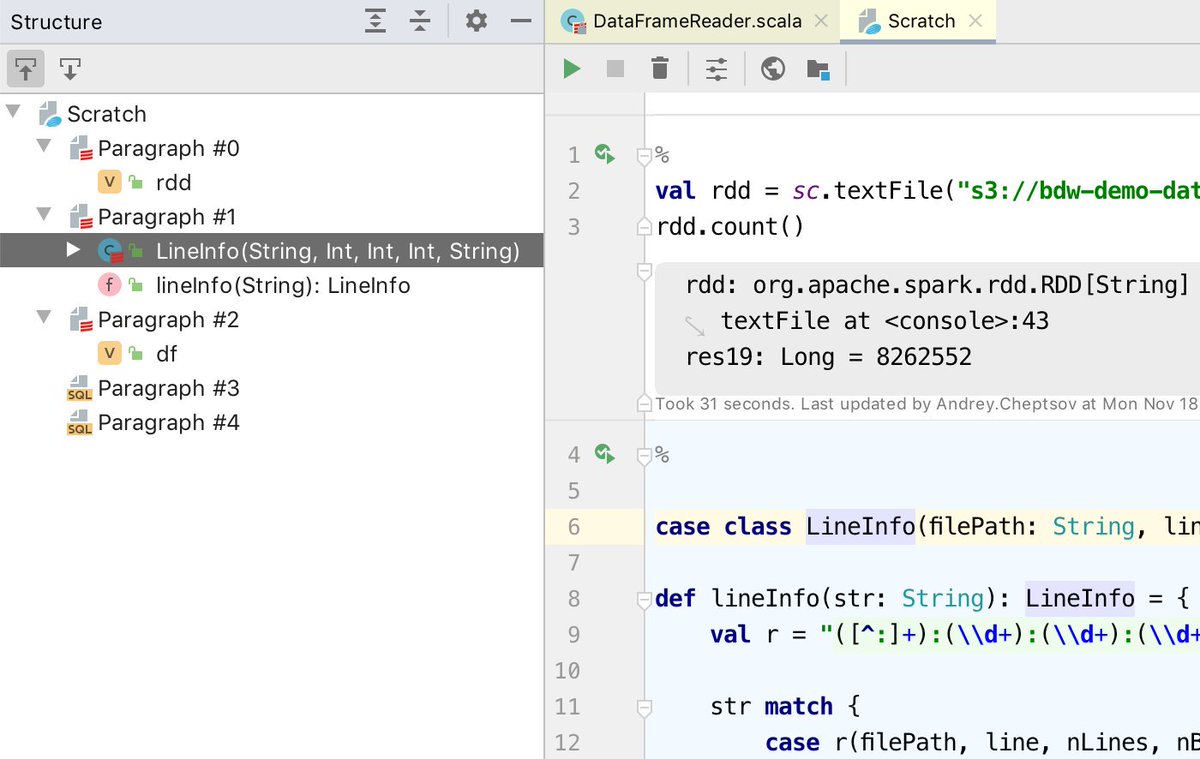Run paragraph at line 4 gutter icon

tap(604, 453)
